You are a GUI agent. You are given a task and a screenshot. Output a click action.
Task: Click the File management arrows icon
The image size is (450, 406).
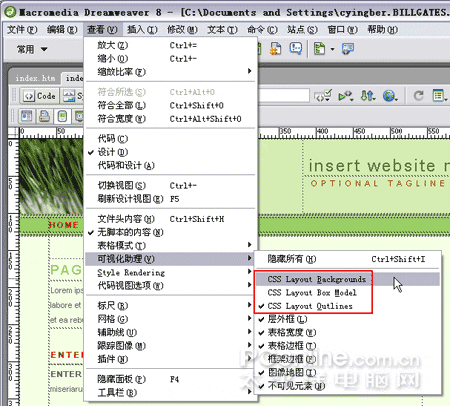click(368, 96)
